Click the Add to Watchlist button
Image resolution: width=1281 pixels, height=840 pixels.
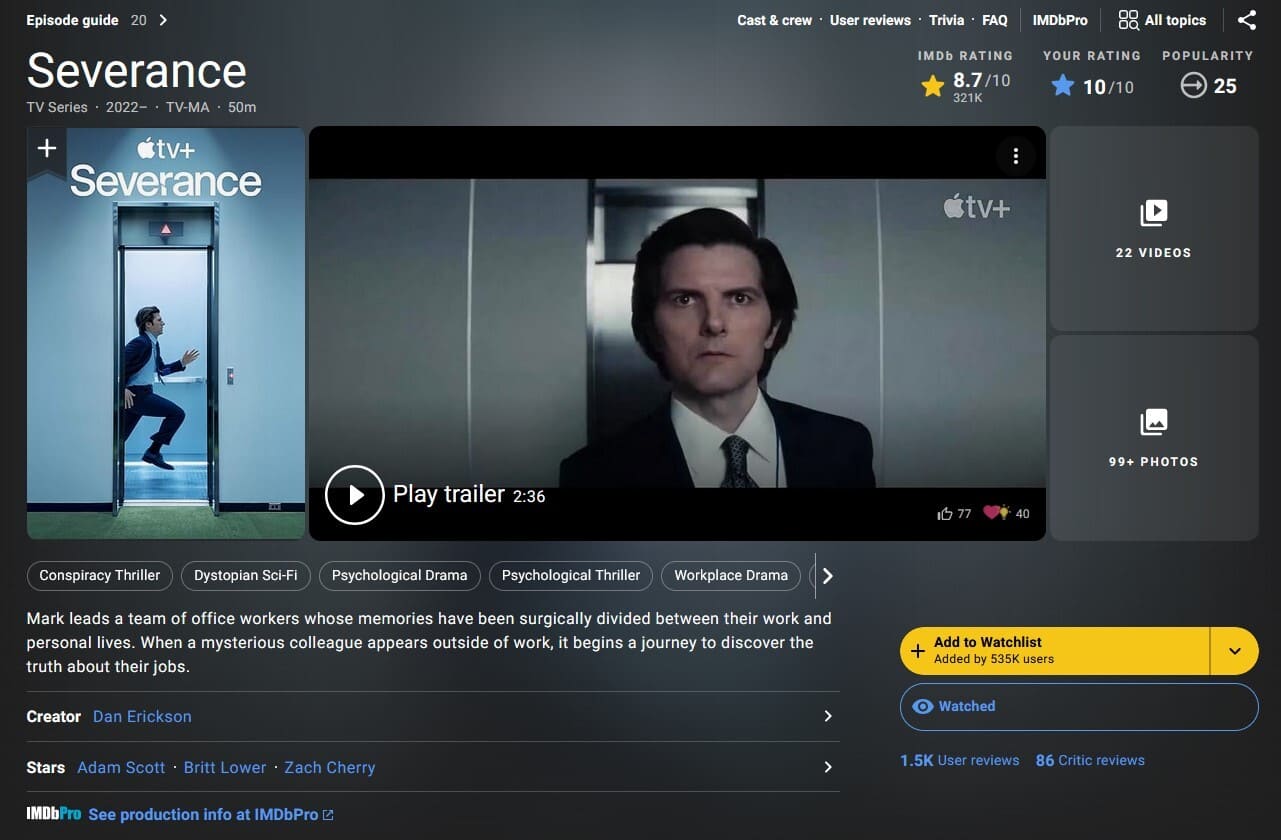(x=1055, y=651)
